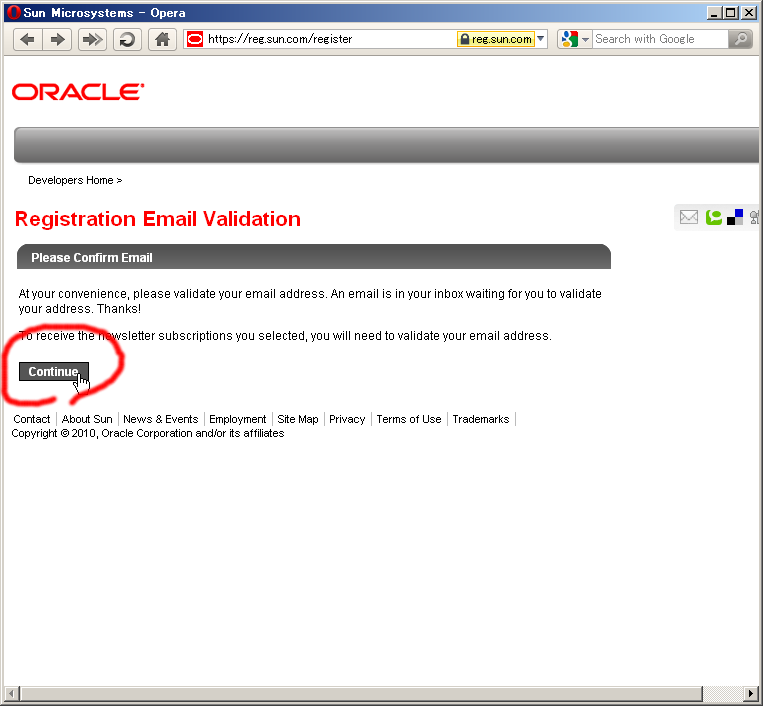Minimize the Opera window

[x=714, y=13]
